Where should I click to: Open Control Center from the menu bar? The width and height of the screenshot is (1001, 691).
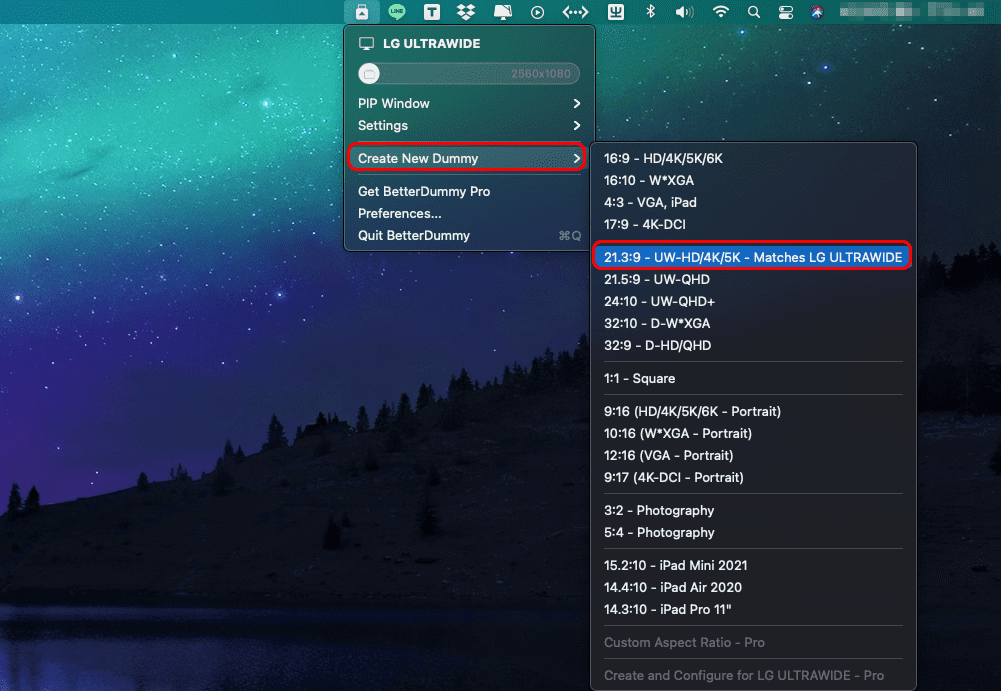[x=786, y=12]
